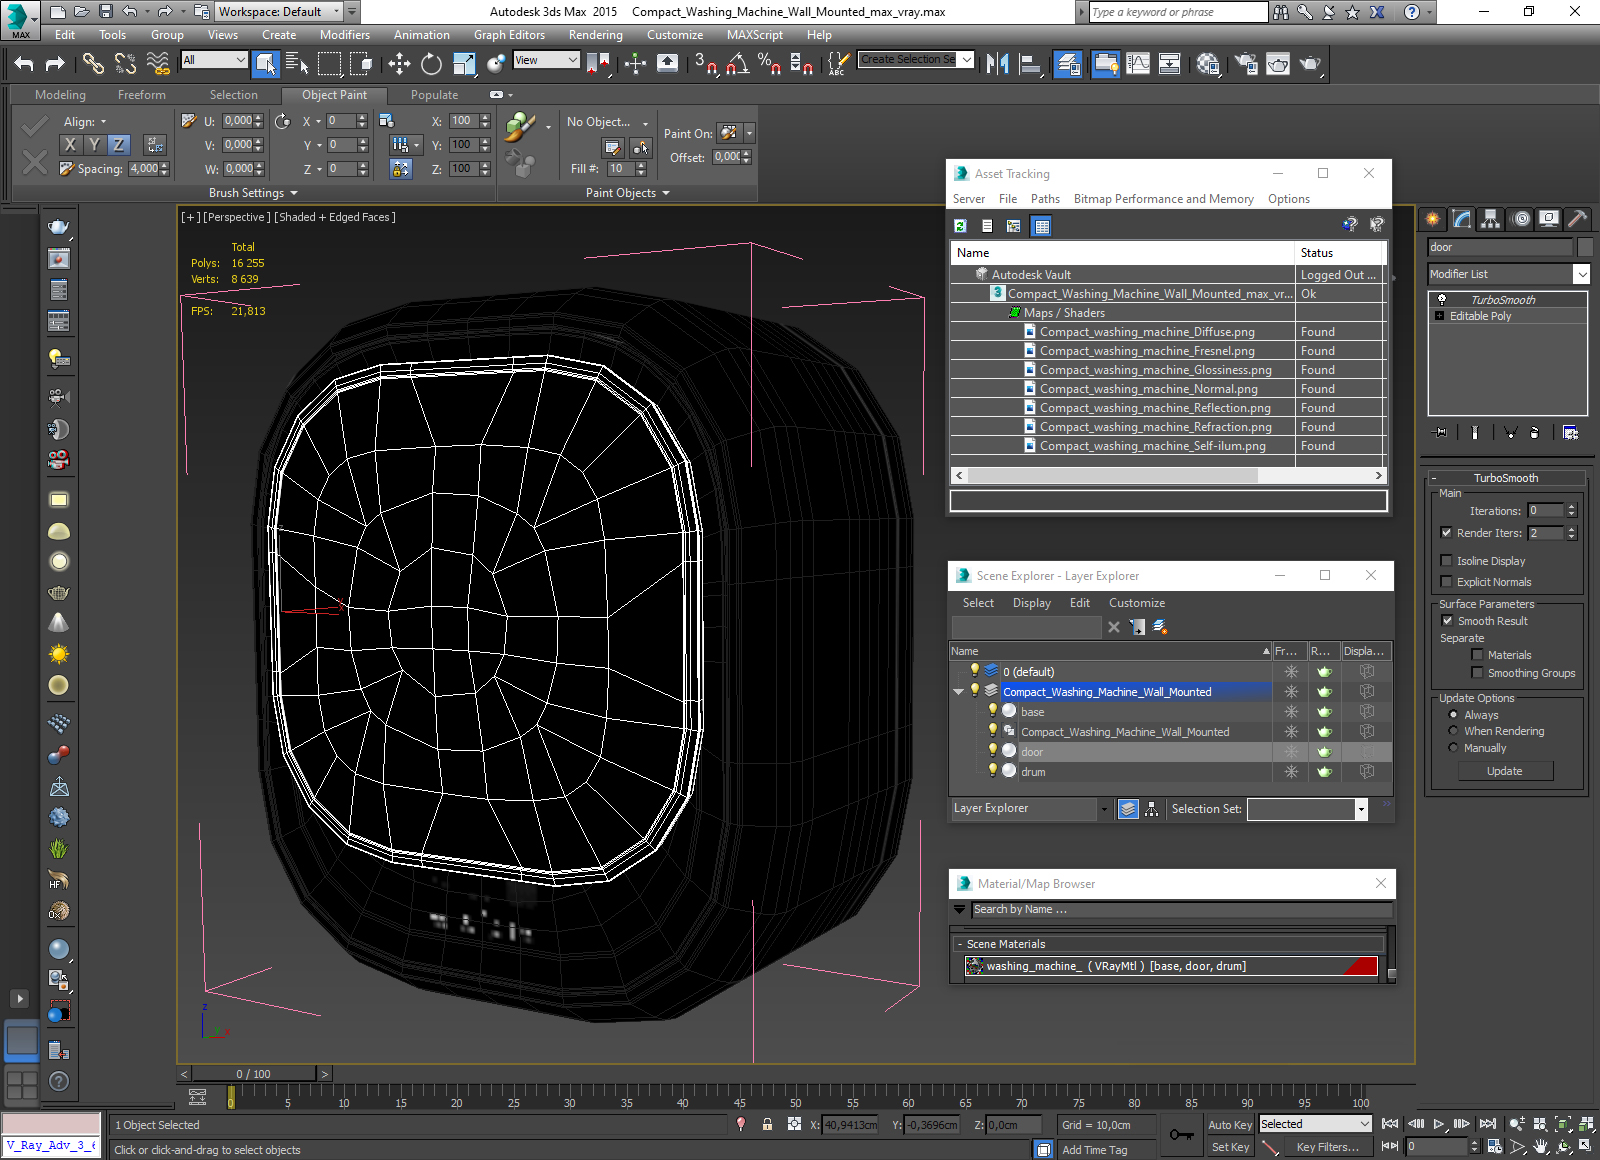Open the Mirror tool
1600x1160 pixels.
pos(997,64)
